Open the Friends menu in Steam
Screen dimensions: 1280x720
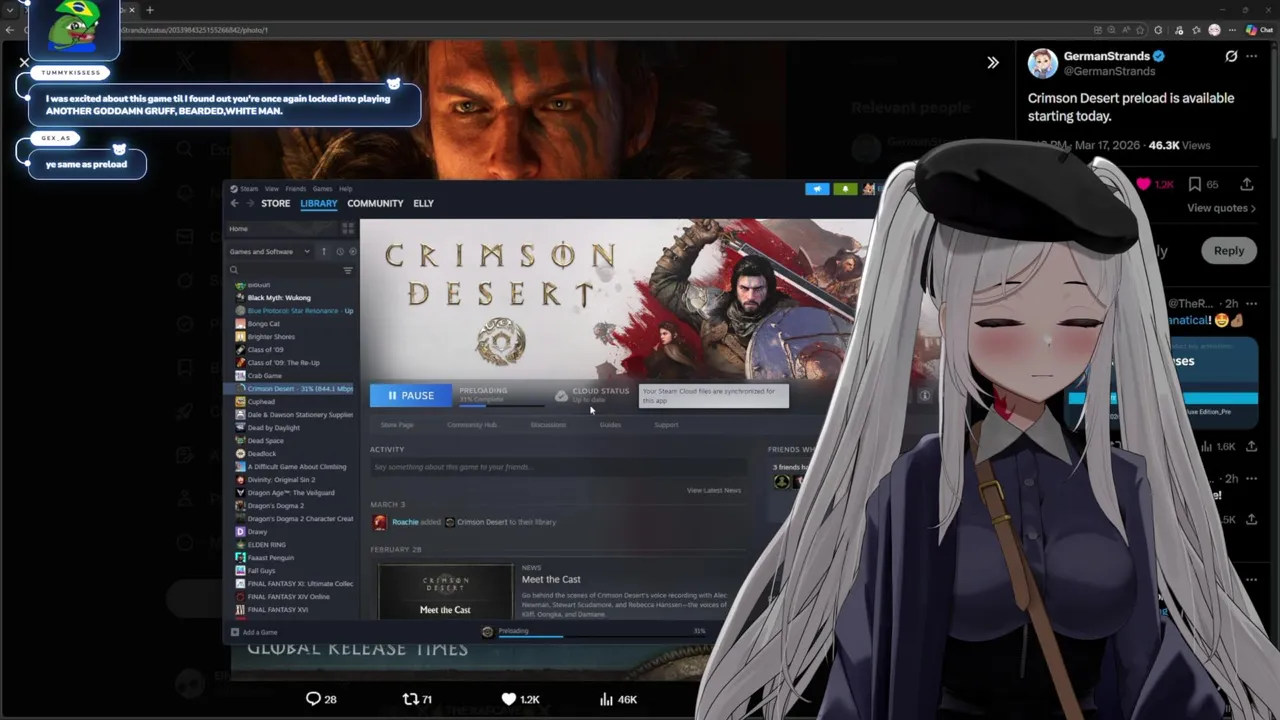click(x=295, y=188)
